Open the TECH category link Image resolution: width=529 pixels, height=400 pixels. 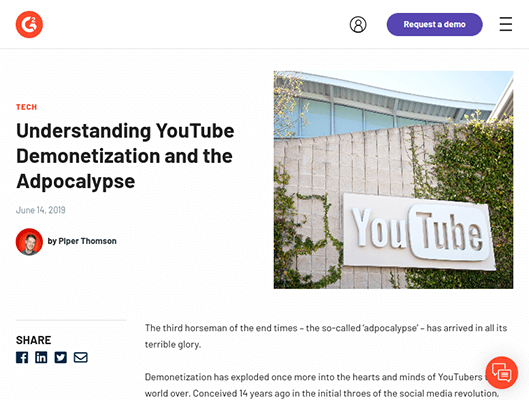[x=27, y=107]
